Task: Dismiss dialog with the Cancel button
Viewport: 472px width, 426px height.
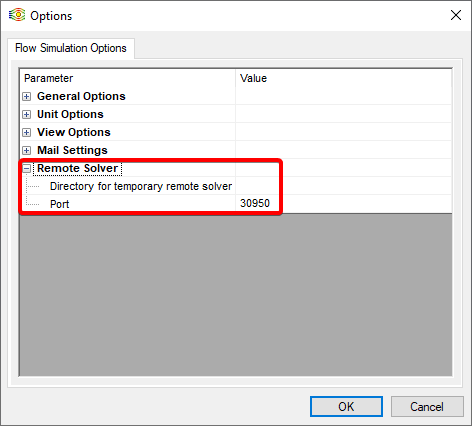Action: tap(427, 407)
